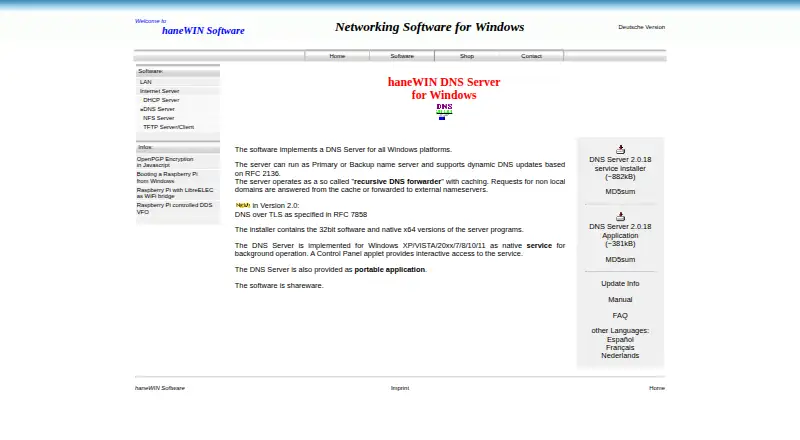Open the Contact navigation tab
This screenshot has width=800, height=440.
pyautogui.click(x=531, y=56)
